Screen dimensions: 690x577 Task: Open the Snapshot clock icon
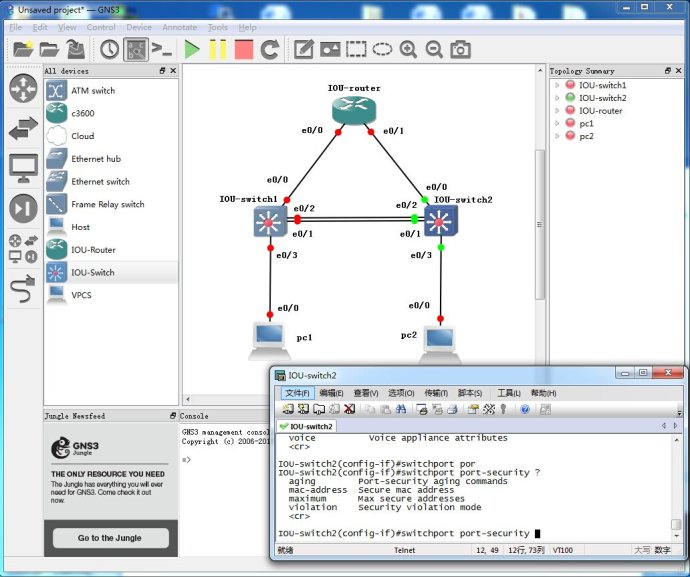pyautogui.click(x=109, y=49)
